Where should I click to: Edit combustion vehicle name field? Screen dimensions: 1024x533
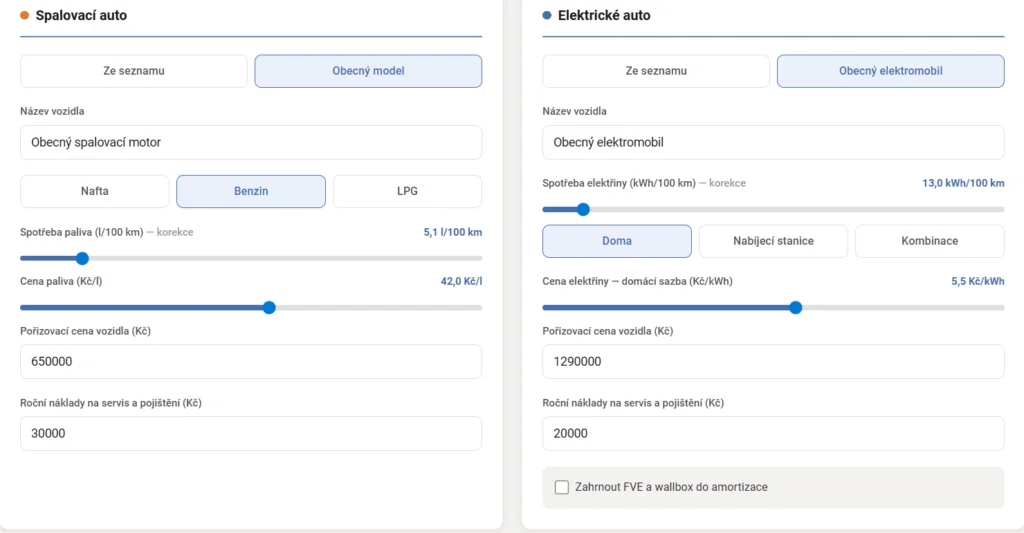pyautogui.click(x=251, y=142)
